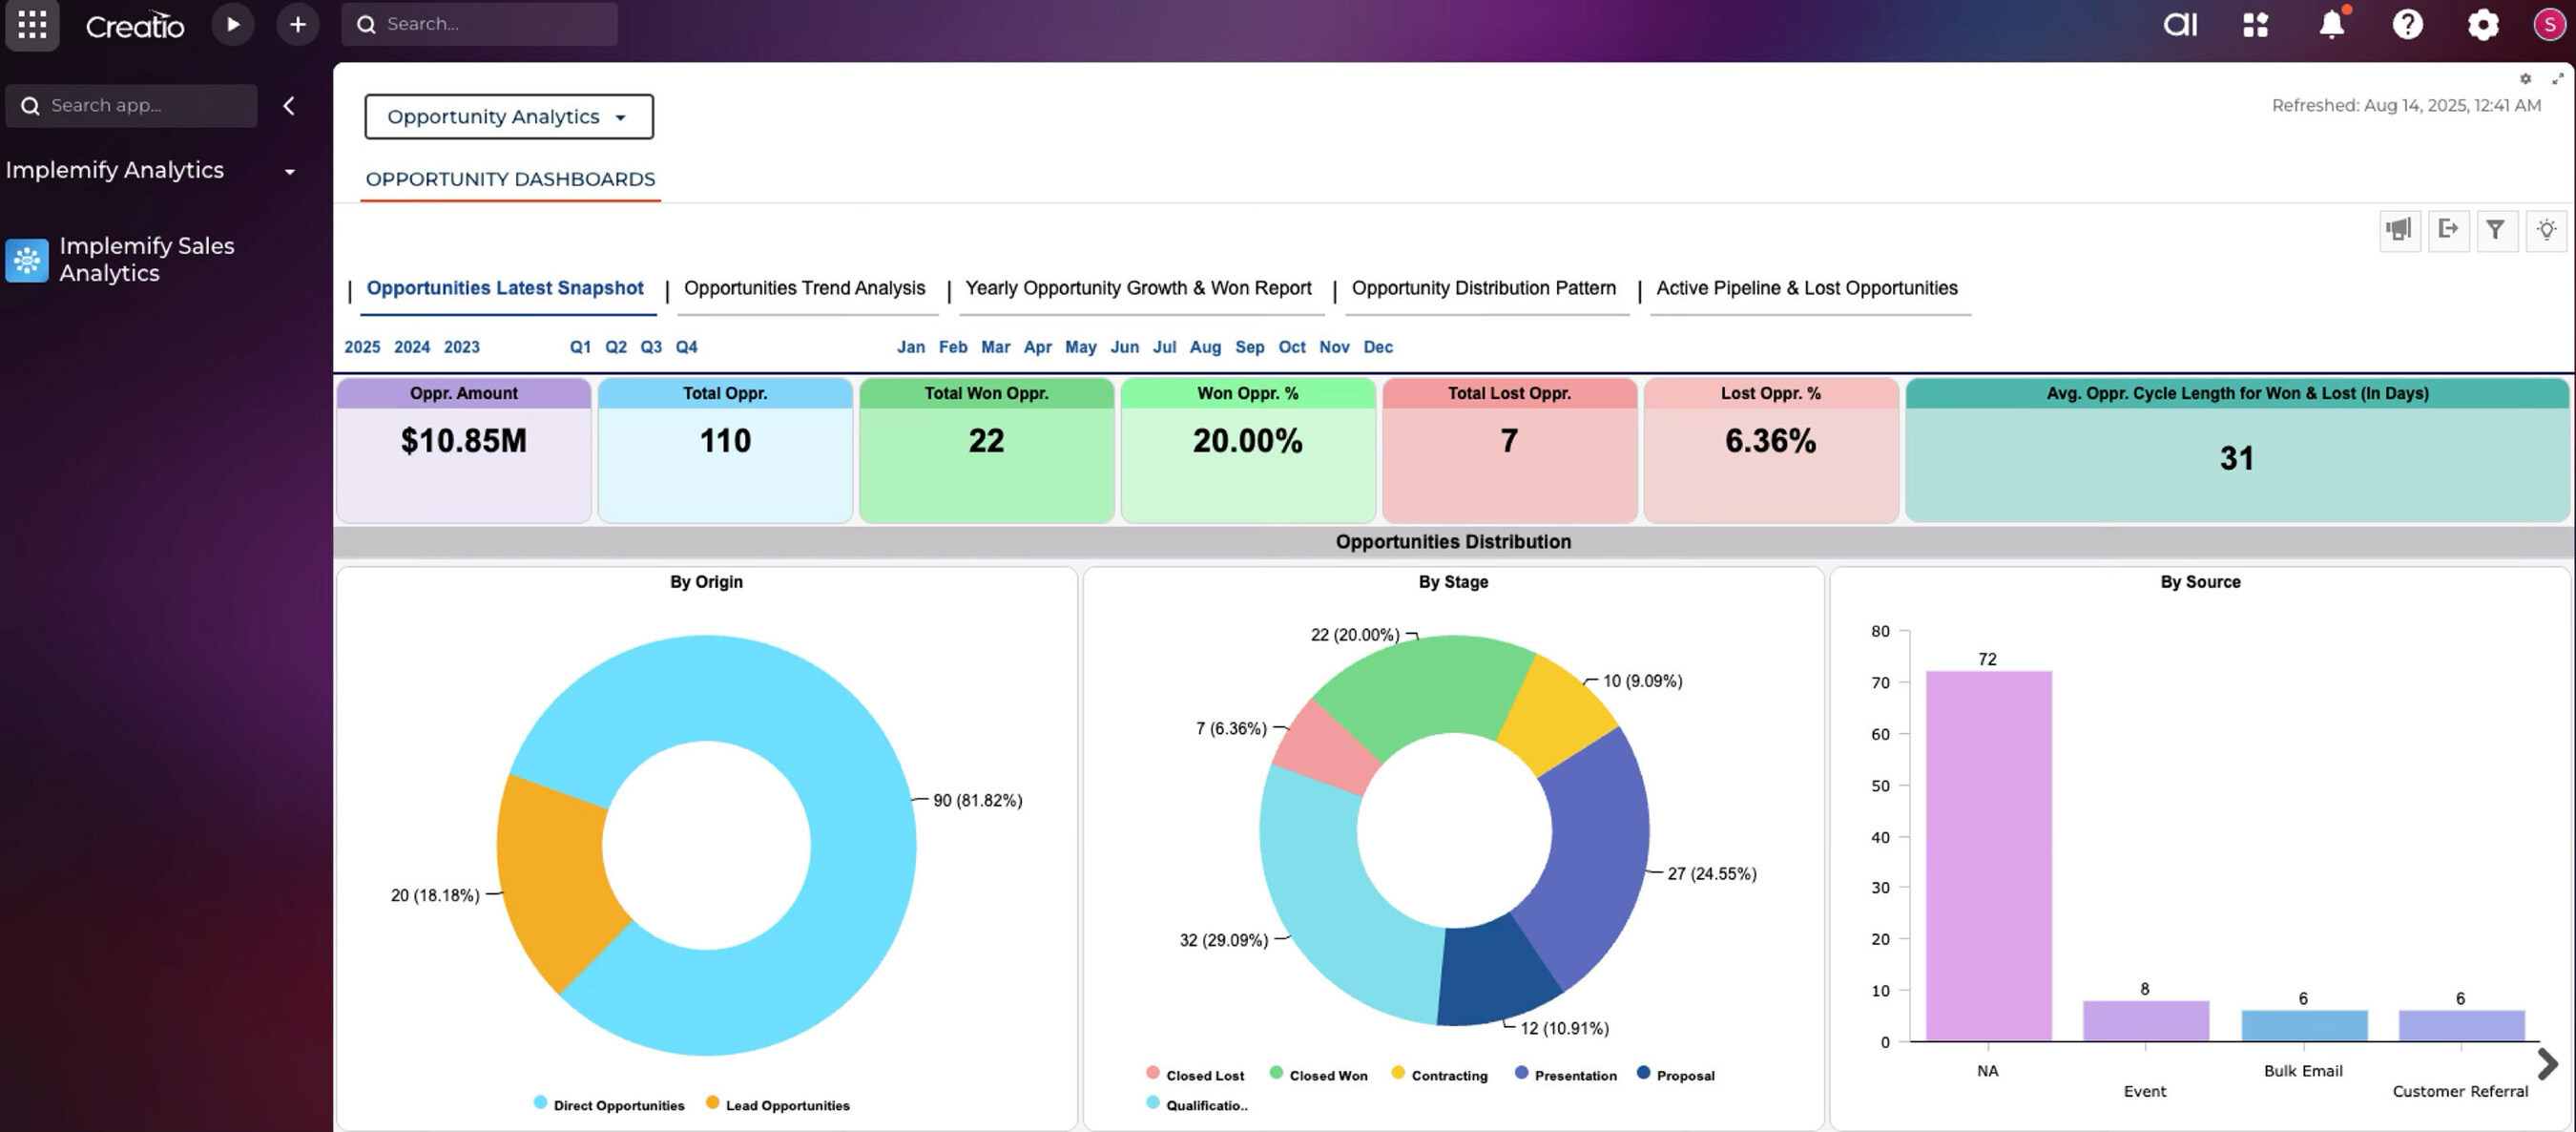Collapse the left sidebar panel
Viewport: 2576px width, 1132px height.
click(289, 106)
